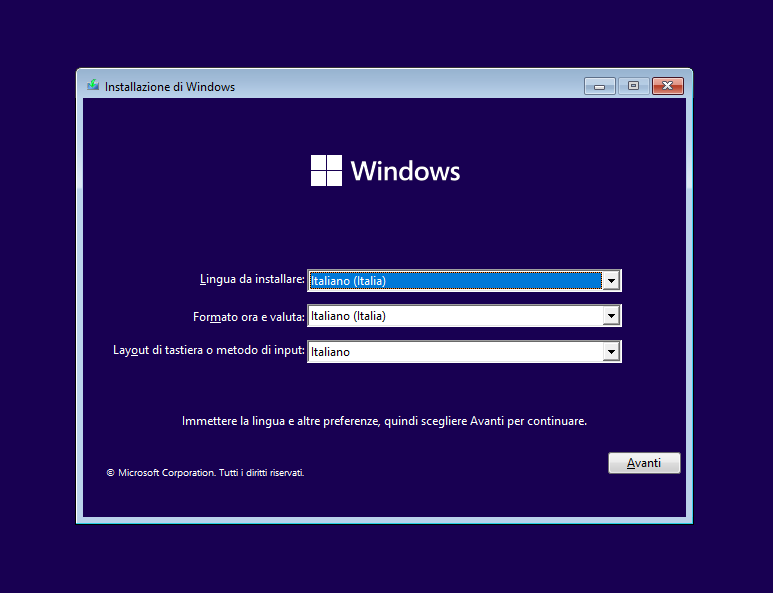The height and width of the screenshot is (593, 773).
Task: Close the Installazione di Windows window
Action: [x=668, y=86]
